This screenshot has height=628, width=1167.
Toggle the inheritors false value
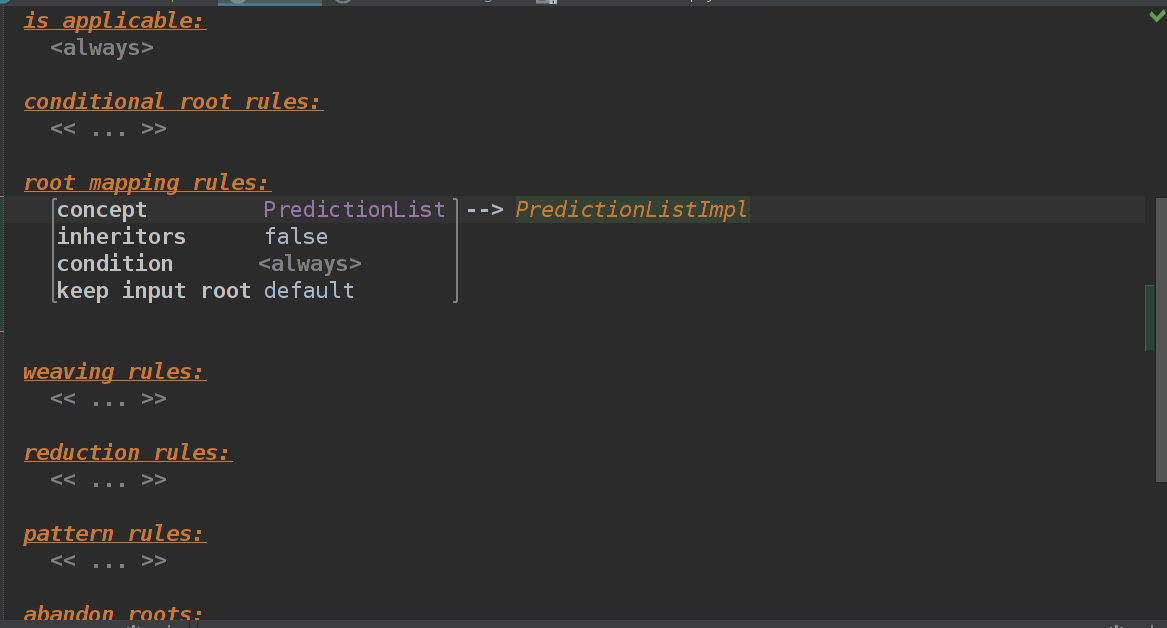(x=296, y=237)
